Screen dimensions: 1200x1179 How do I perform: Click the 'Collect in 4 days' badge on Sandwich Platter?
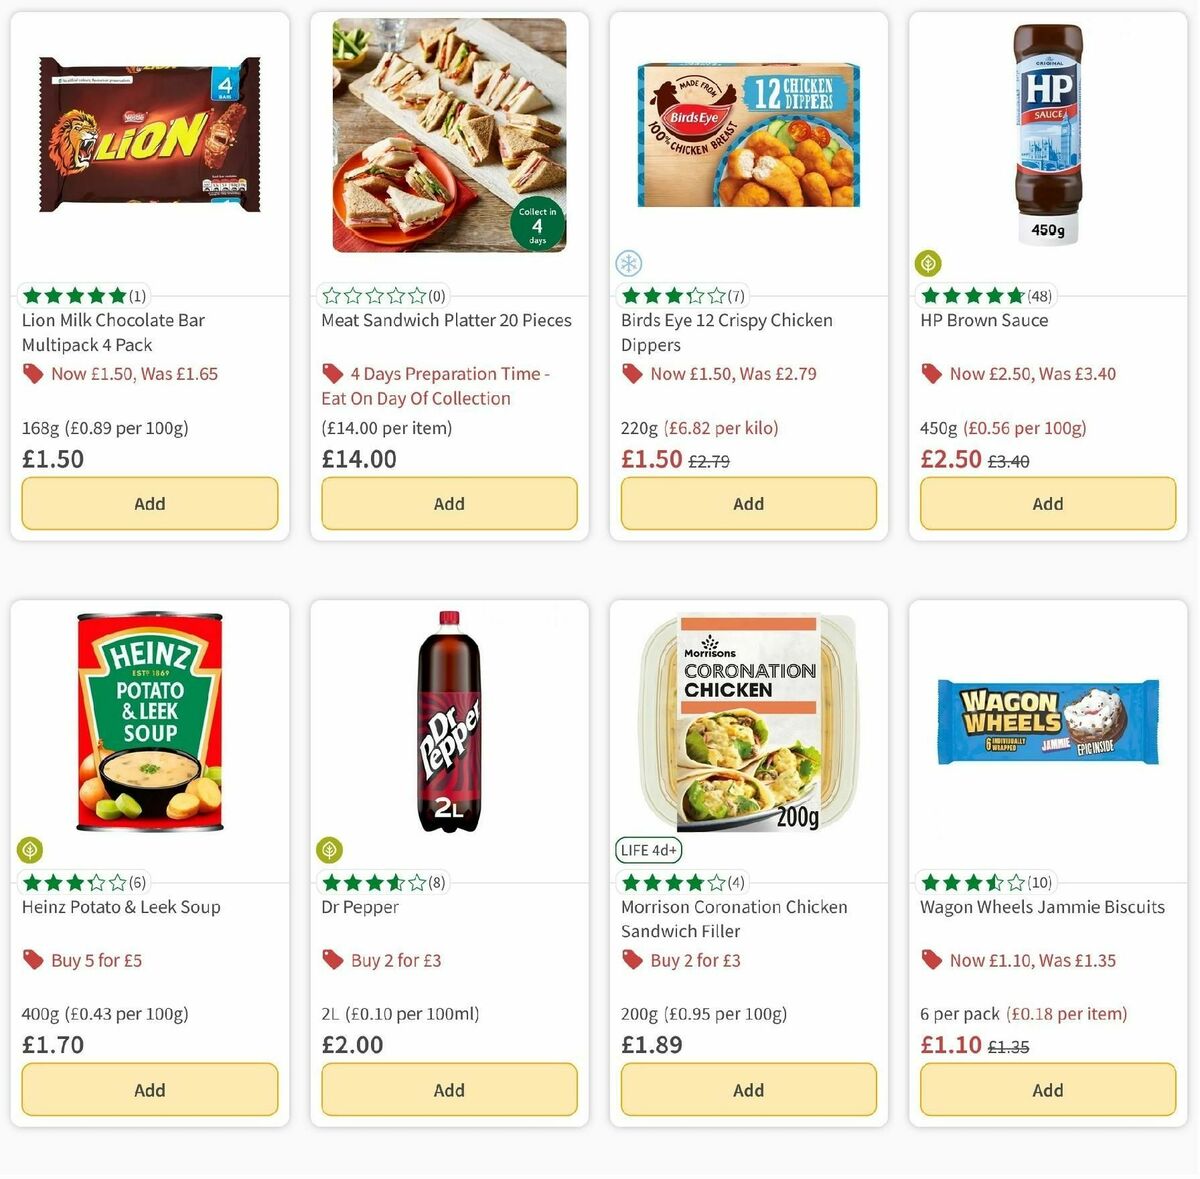(x=536, y=223)
